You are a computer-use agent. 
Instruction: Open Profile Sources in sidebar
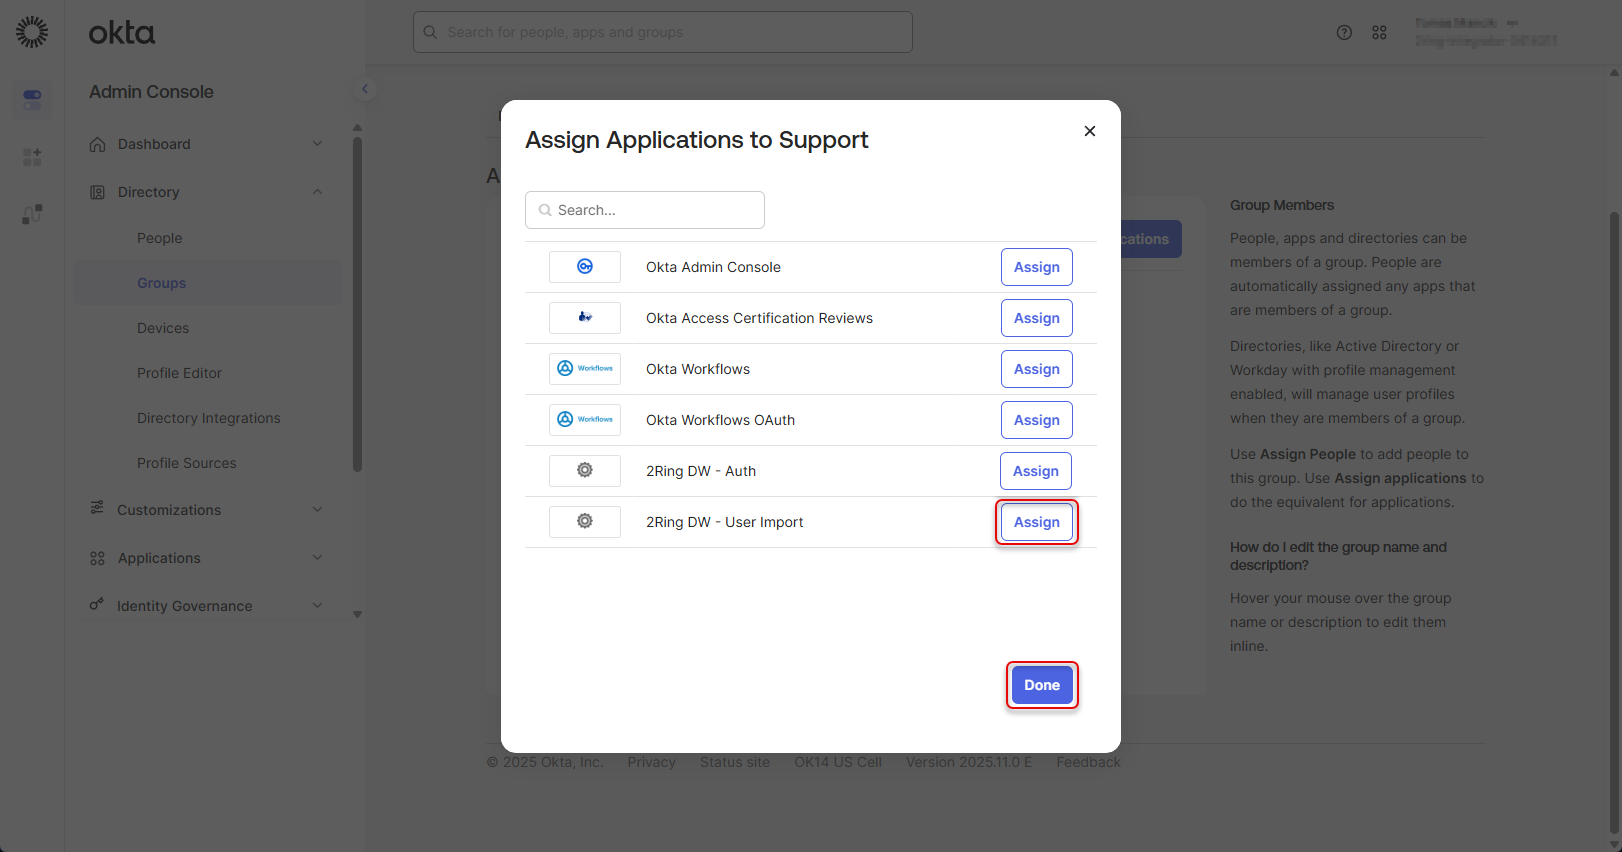click(187, 463)
